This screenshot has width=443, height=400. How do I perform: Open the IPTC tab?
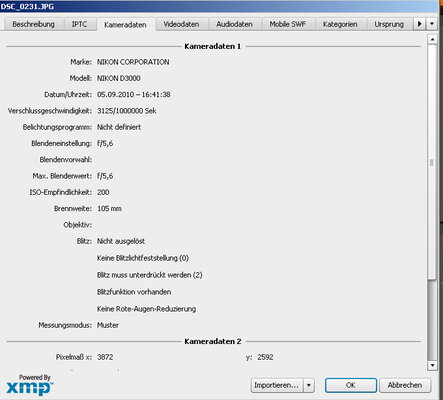(x=79, y=24)
